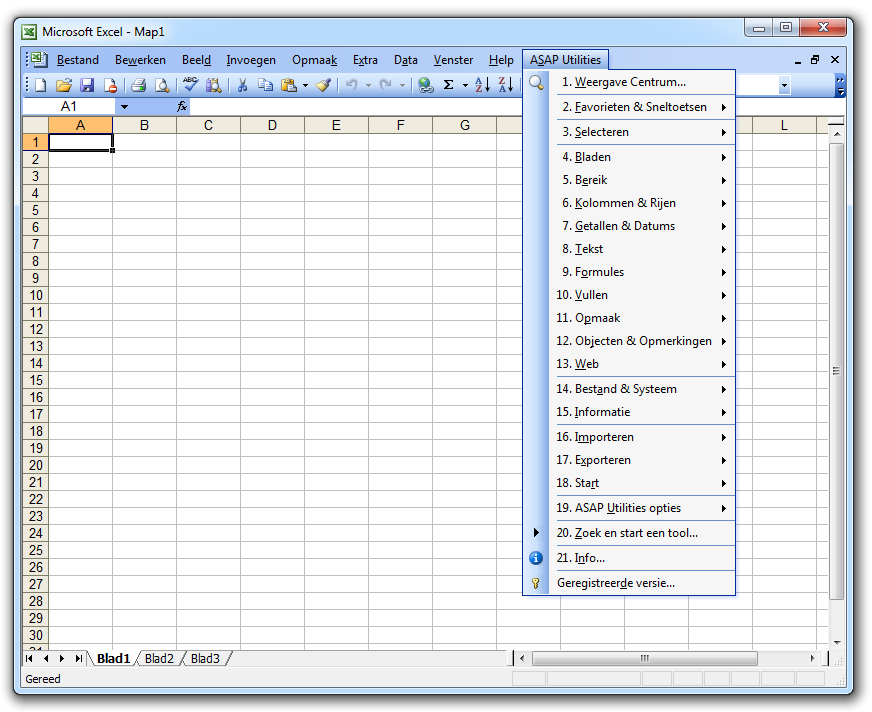Open the Venster menu

(453, 60)
